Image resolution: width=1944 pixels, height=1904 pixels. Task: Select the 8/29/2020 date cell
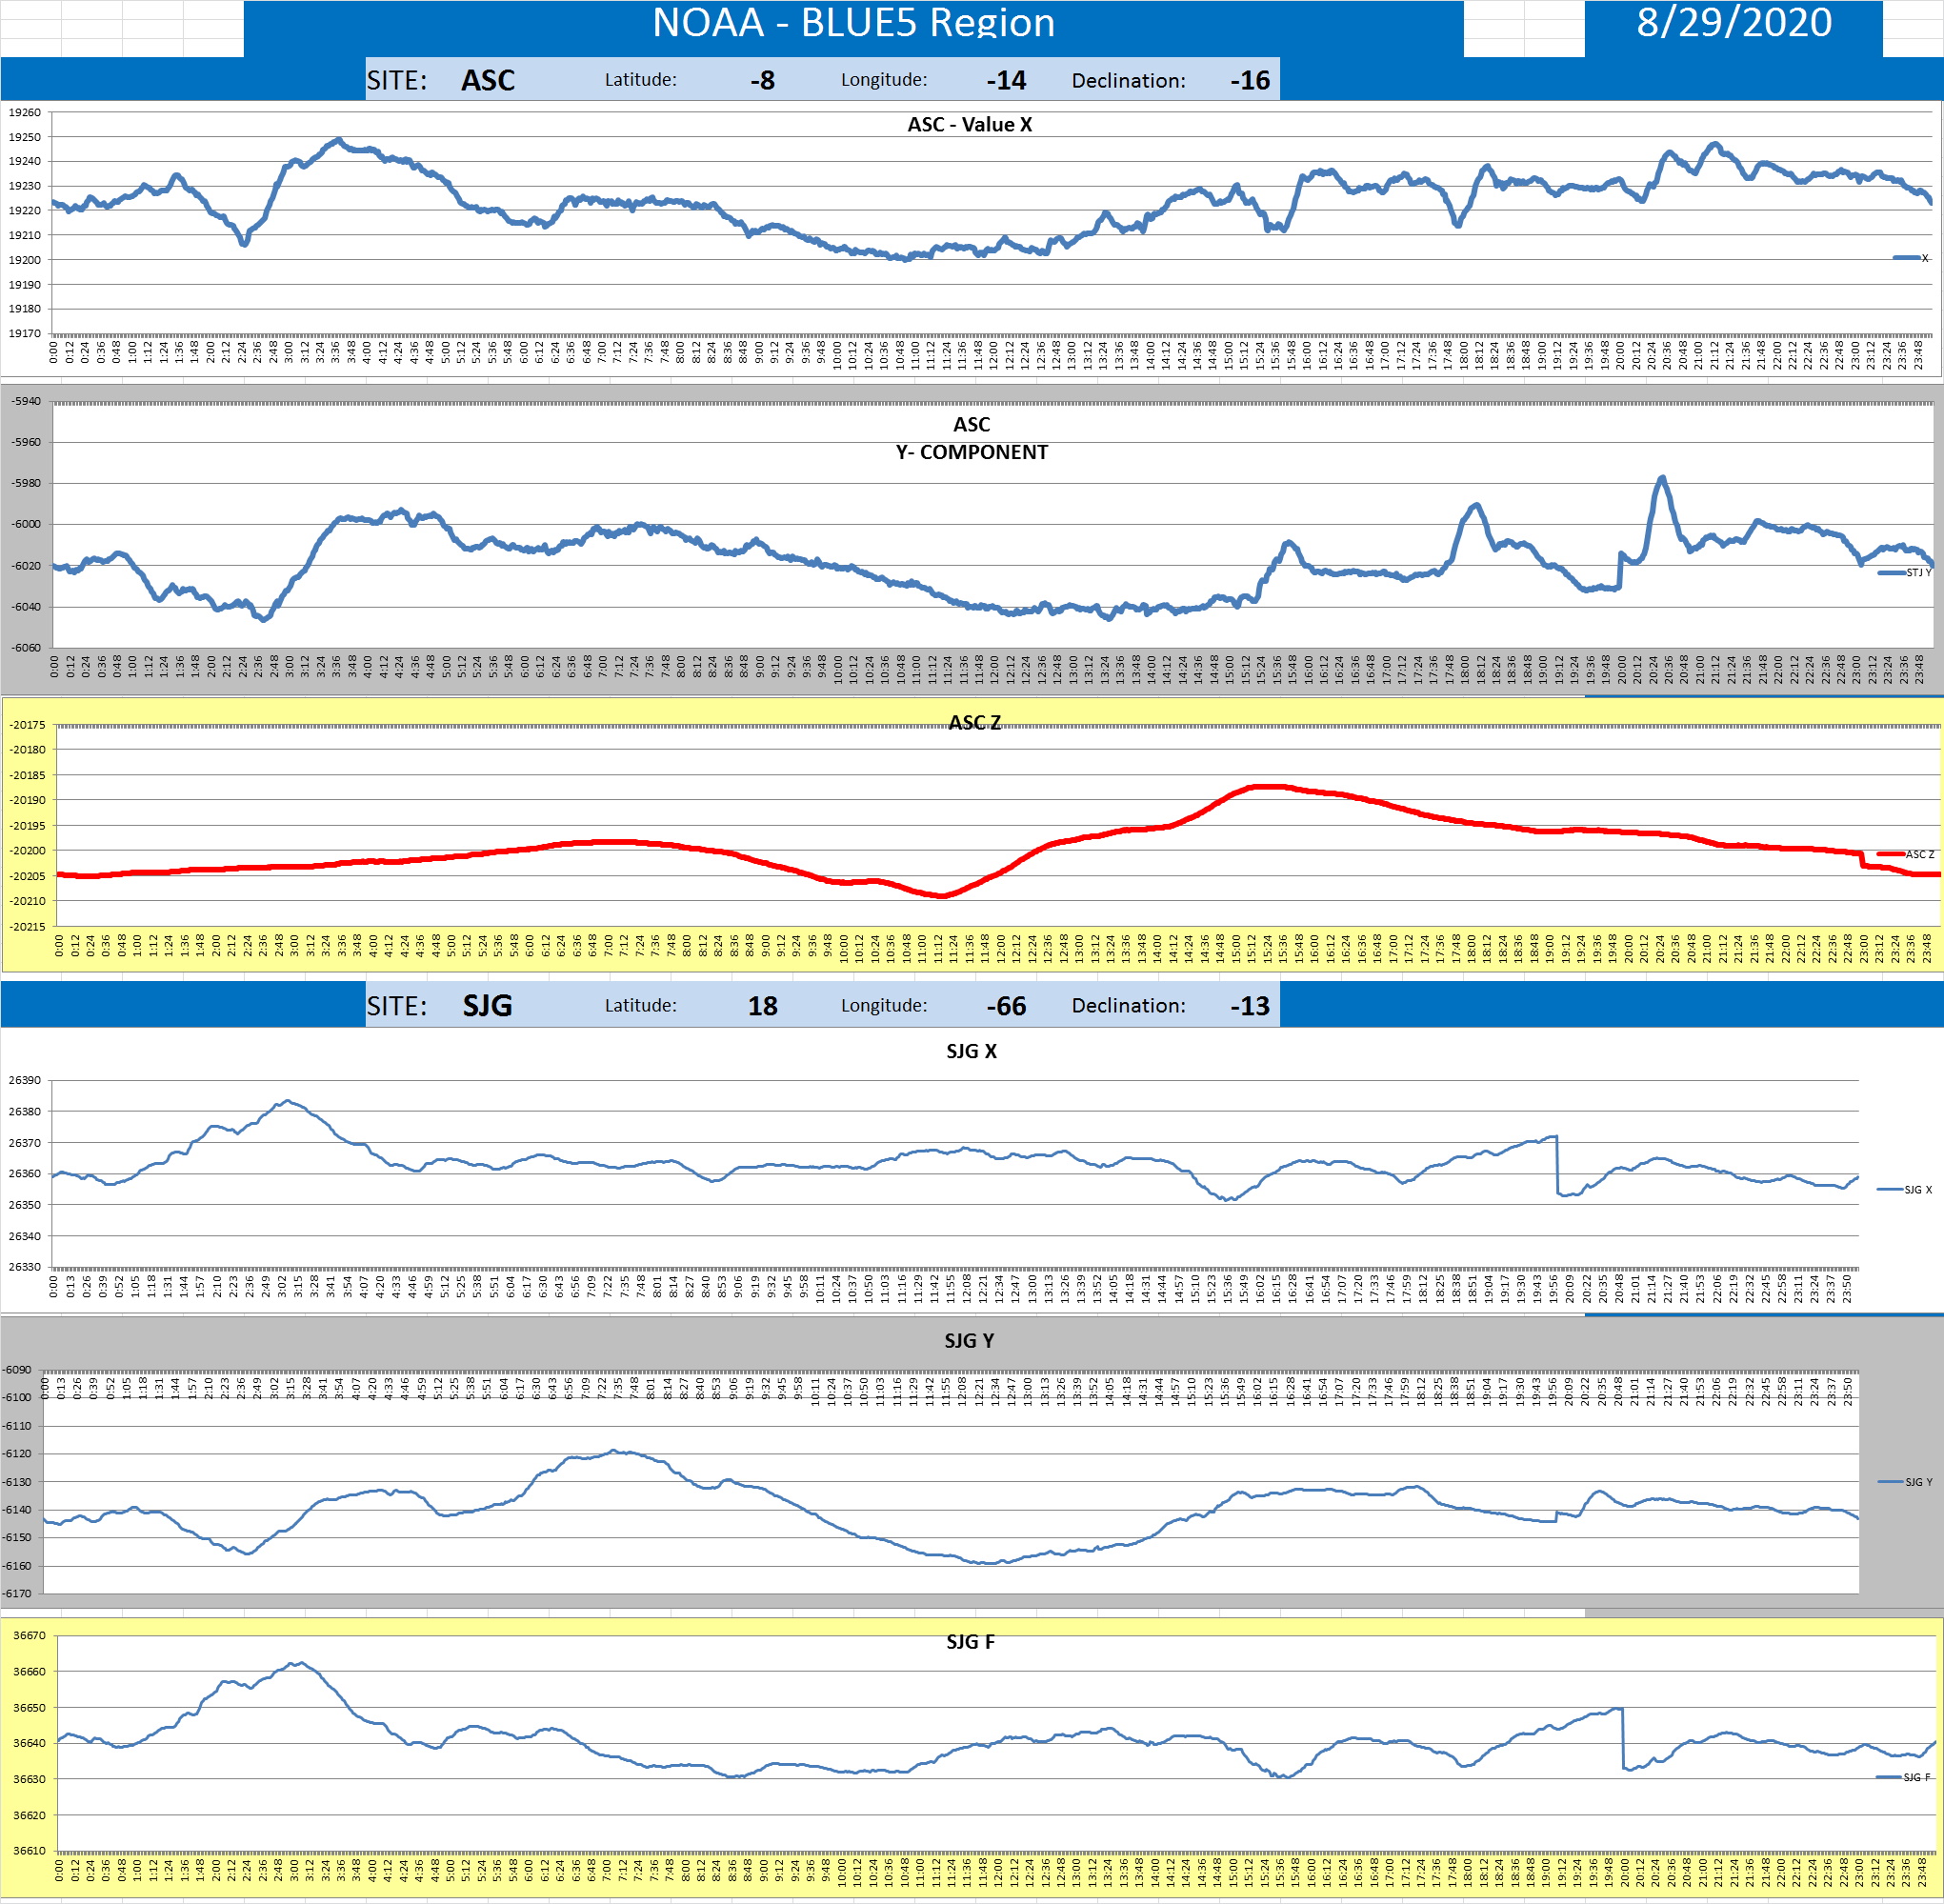pyautogui.click(x=1733, y=23)
